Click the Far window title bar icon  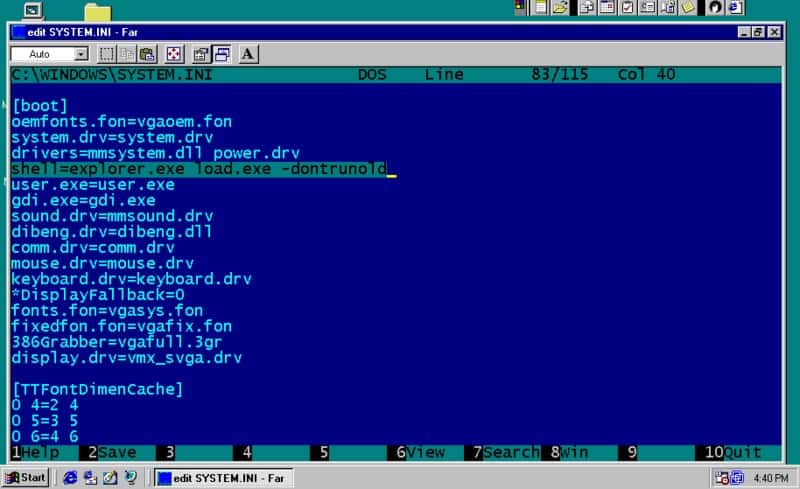(x=18, y=32)
